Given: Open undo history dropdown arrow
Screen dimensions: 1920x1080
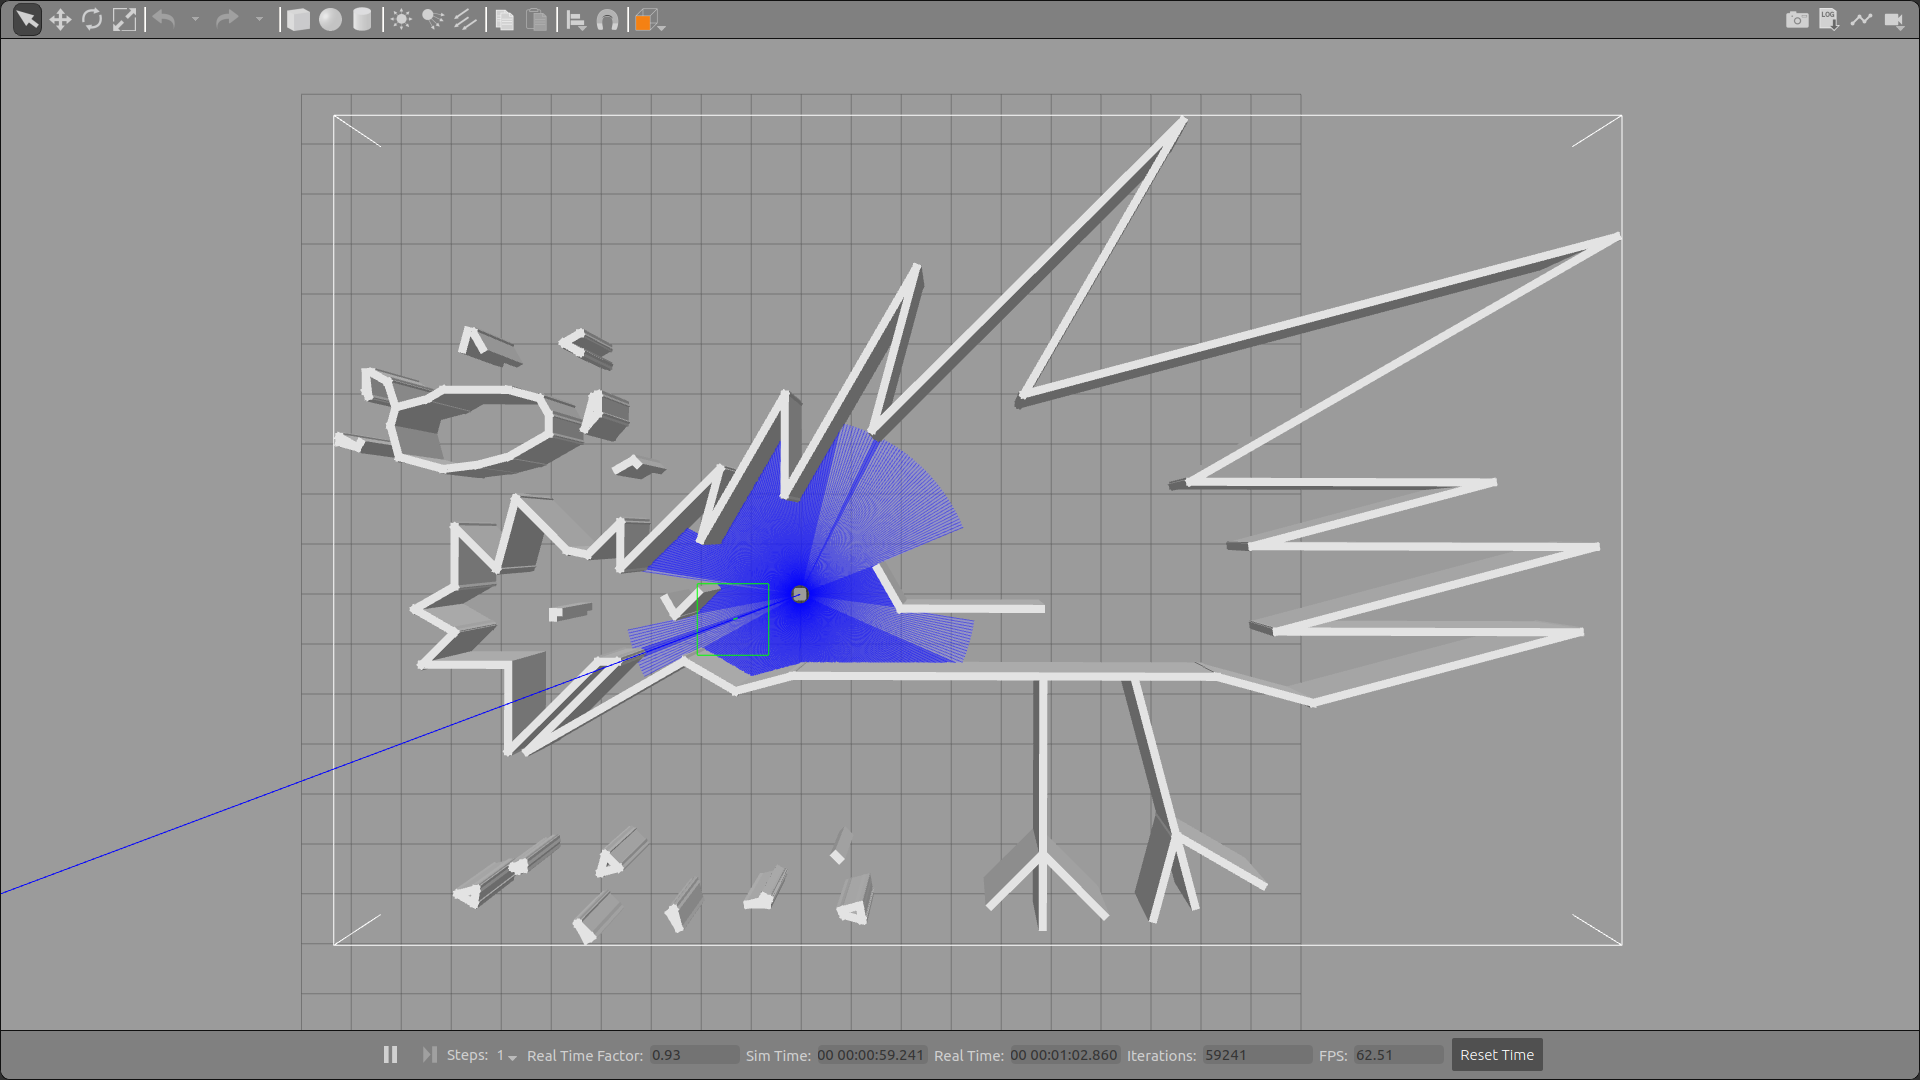Looking at the screenshot, I should coord(195,19).
